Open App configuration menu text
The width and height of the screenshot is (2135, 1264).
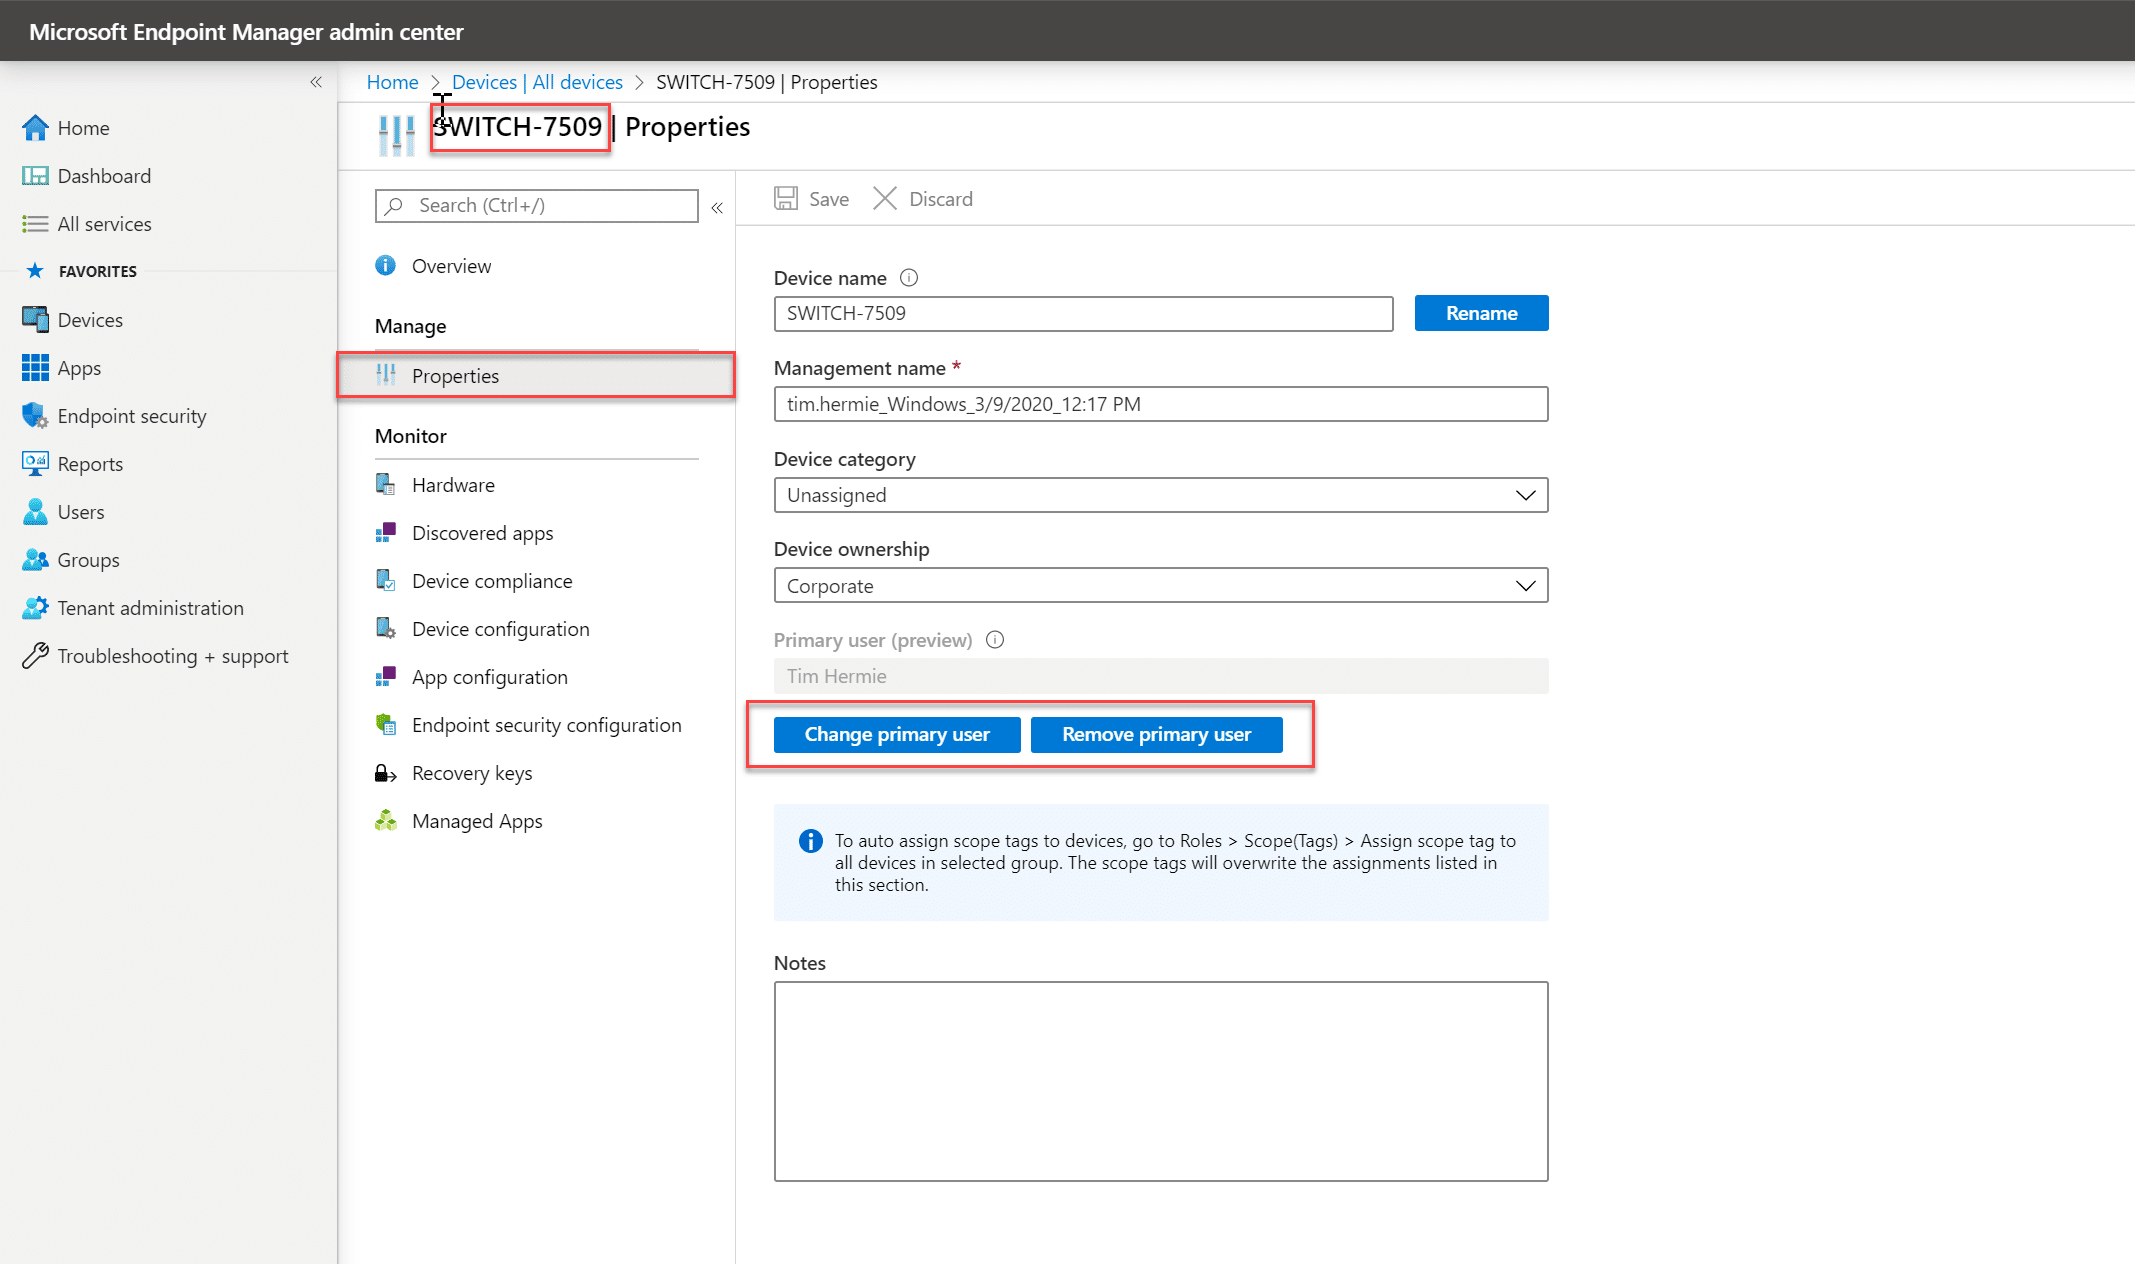tap(490, 677)
